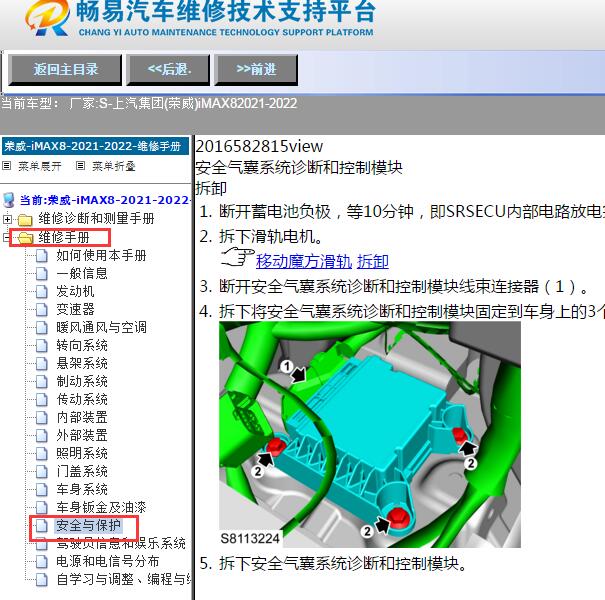This screenshot has width=605, height=600.
Task: Open the 电源和电信号分布 section
Action: pos(108,561)
